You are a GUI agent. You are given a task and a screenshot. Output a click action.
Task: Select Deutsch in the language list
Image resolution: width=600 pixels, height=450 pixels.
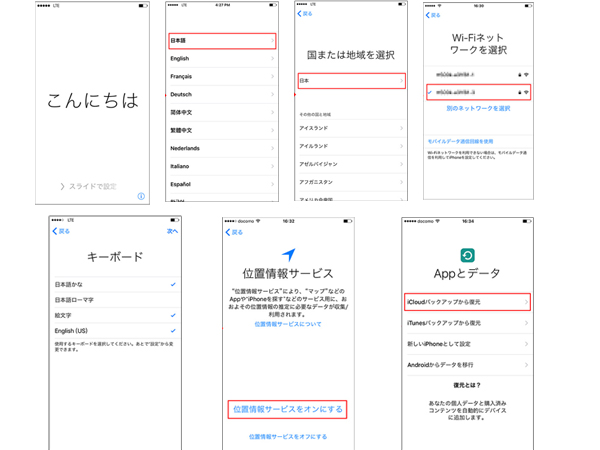(222, 95)
